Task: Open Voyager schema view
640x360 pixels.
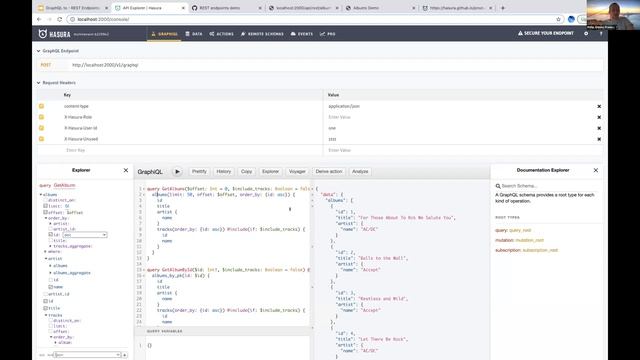Action: click(x=297, y=171)
